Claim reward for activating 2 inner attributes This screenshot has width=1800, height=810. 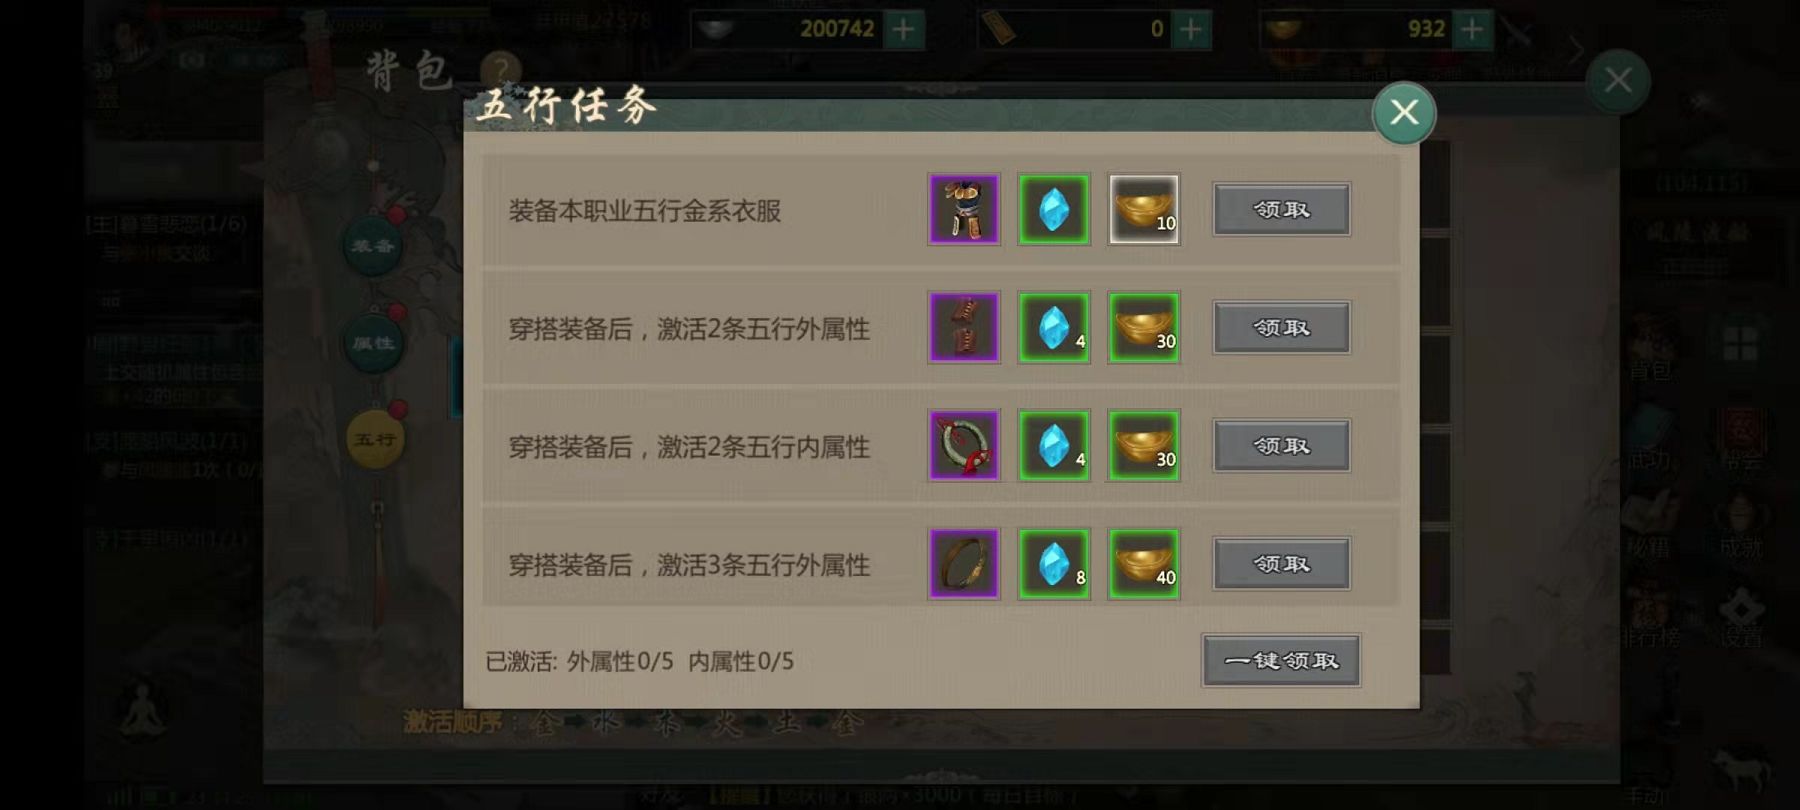1282,445
